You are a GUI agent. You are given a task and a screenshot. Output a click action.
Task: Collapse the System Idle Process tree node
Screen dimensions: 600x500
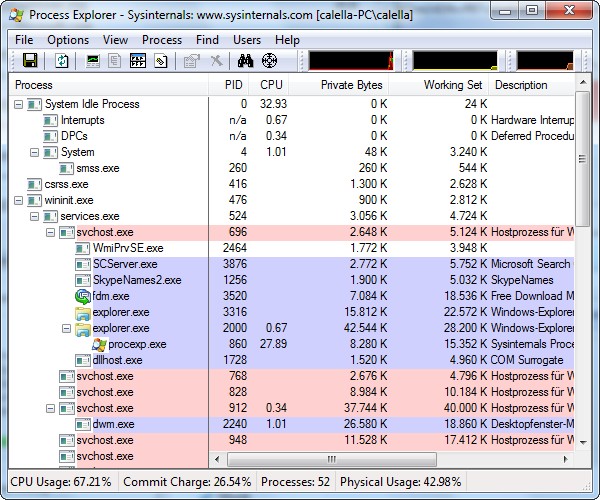click(18, 104)
